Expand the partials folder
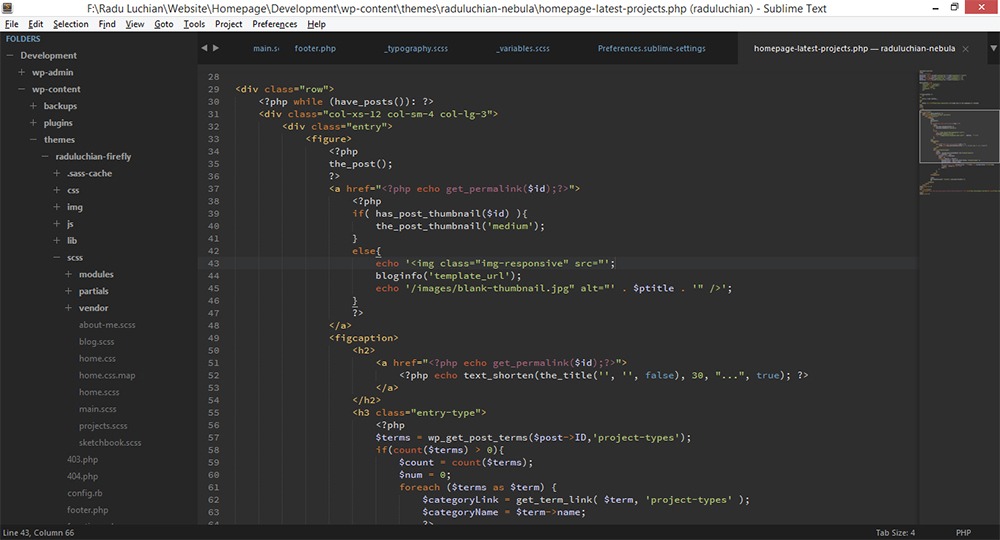Screen dimensions: 1000x540 [x=68, y=291]
